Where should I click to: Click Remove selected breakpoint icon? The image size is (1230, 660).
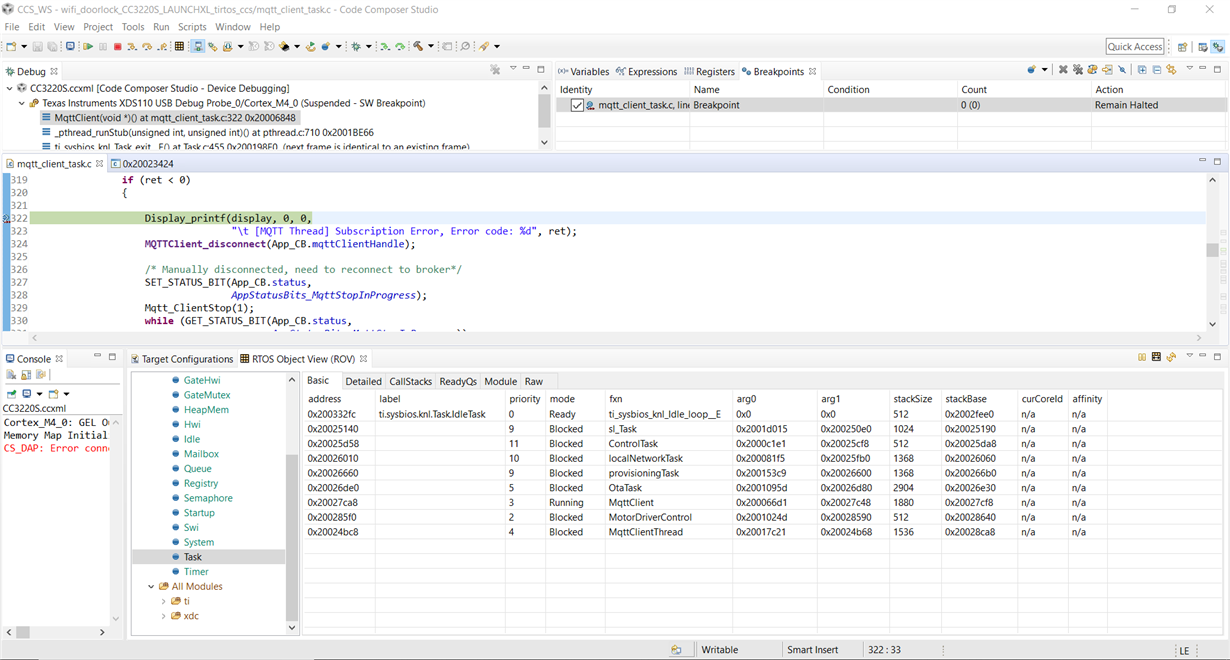point(1063,70)
